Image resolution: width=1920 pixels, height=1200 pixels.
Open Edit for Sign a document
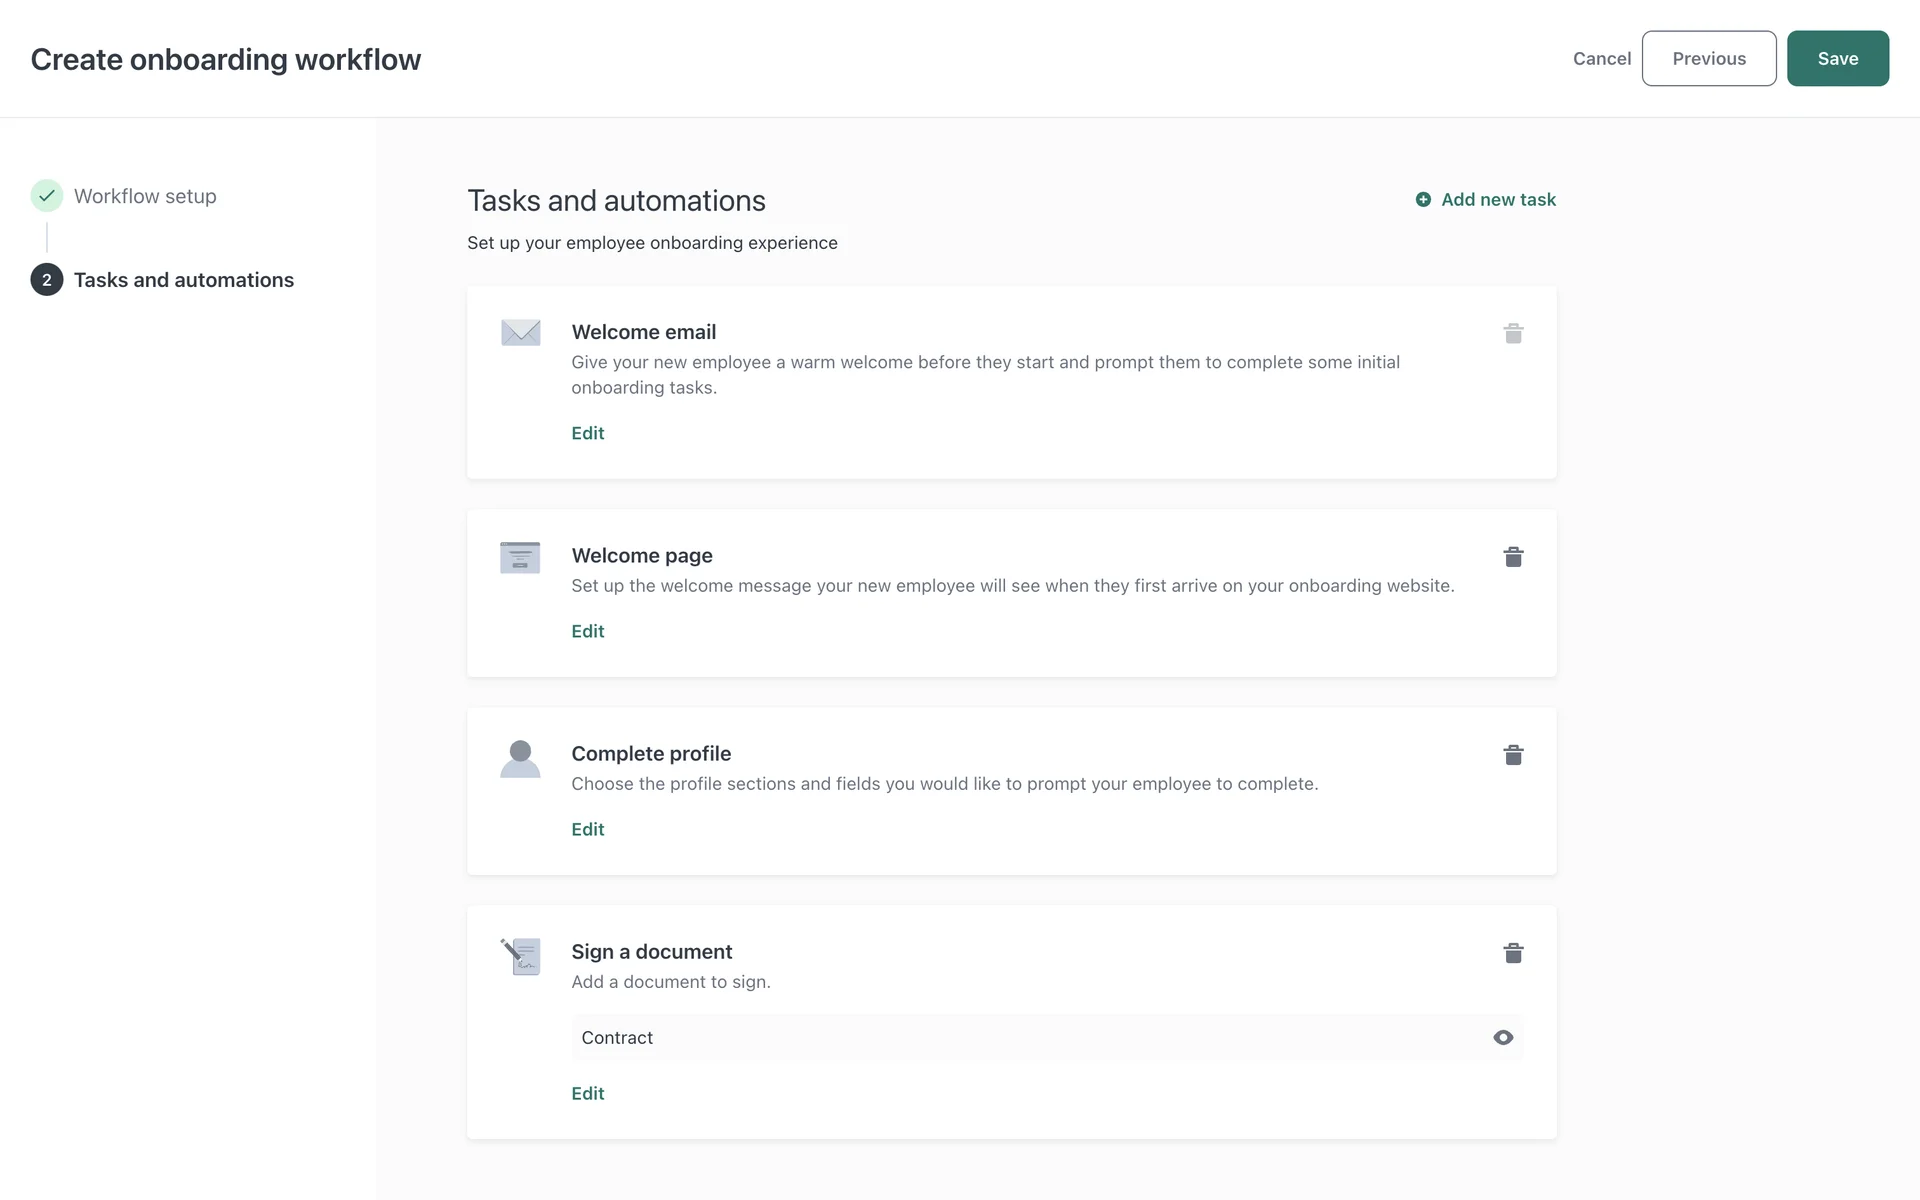(x=588, y=1093)
